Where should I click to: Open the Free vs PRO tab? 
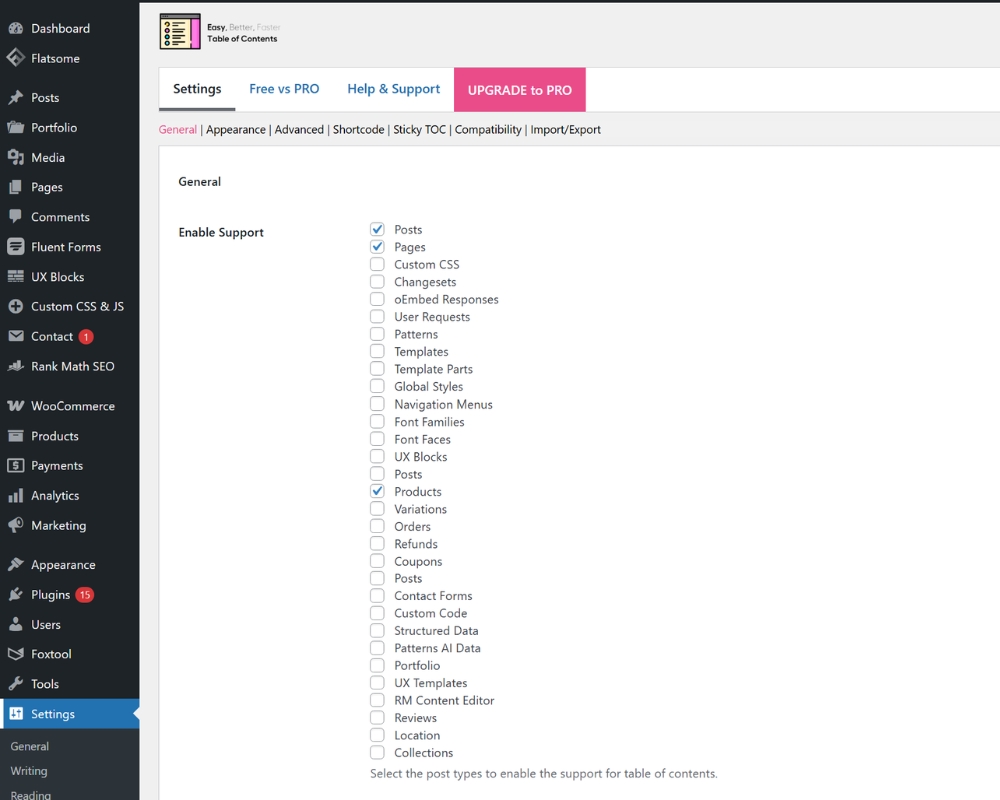click(284, 89)
